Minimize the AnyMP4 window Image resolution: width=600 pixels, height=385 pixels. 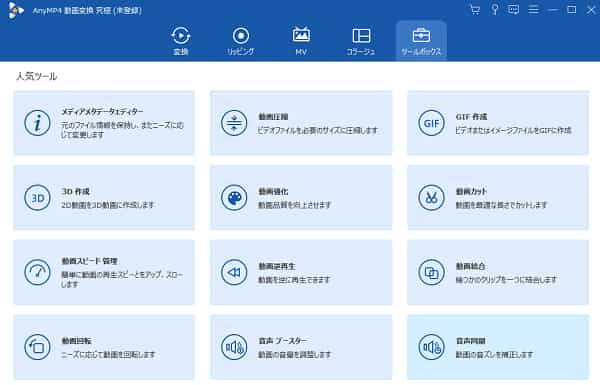[x=553, y=10]
